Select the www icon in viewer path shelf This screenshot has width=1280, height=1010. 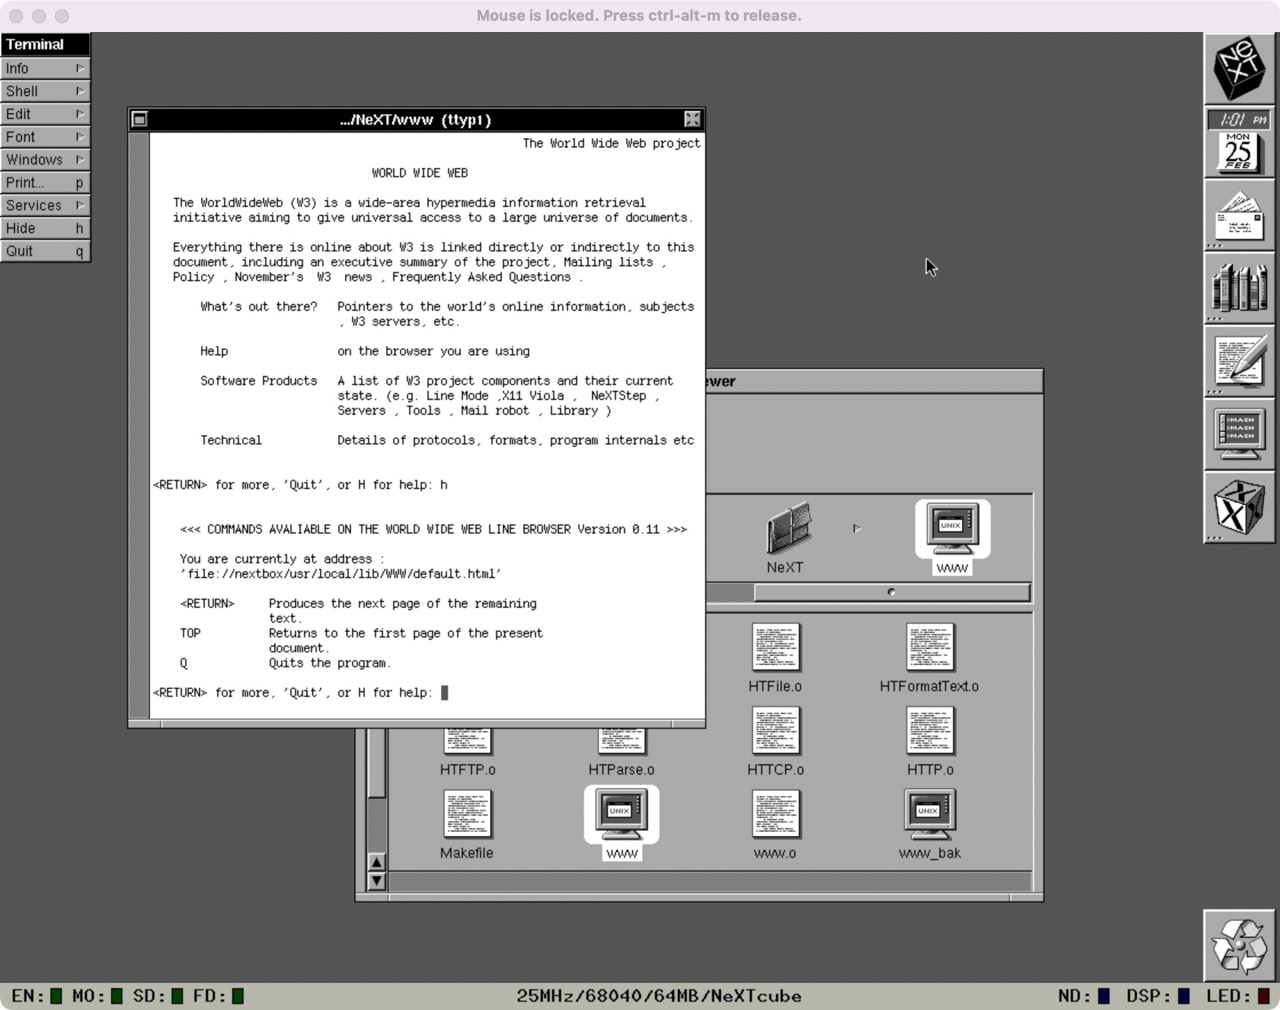coord(952,527)
